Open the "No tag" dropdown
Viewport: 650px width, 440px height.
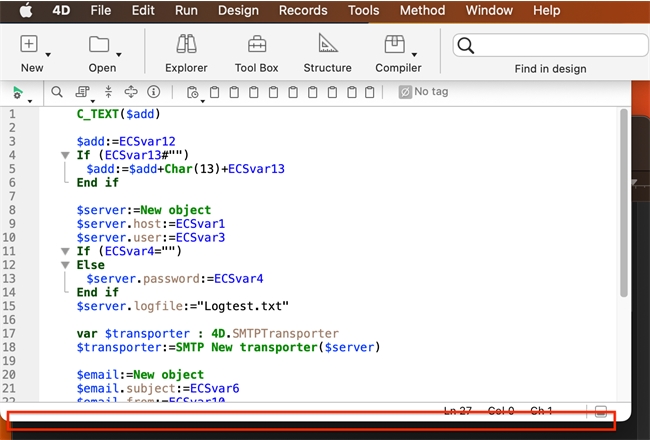pos(422,92)
